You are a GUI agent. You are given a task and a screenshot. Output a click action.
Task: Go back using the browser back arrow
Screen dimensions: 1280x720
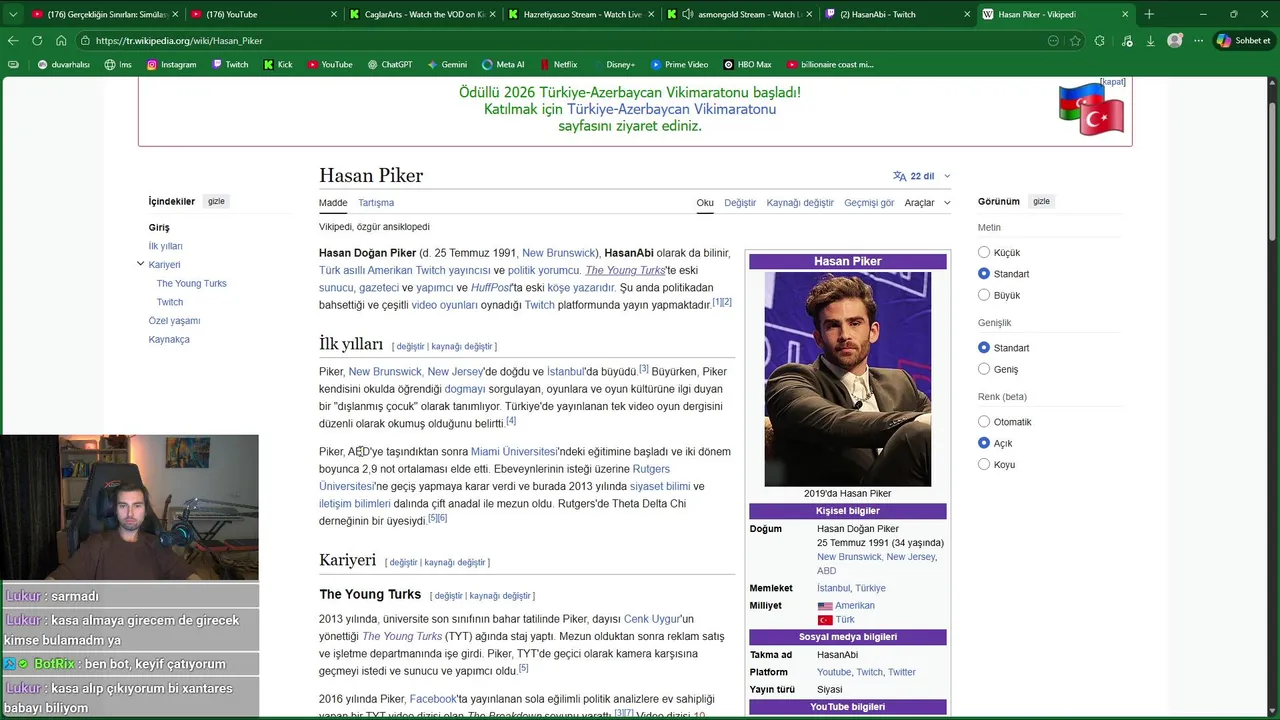tap(13, 41)
